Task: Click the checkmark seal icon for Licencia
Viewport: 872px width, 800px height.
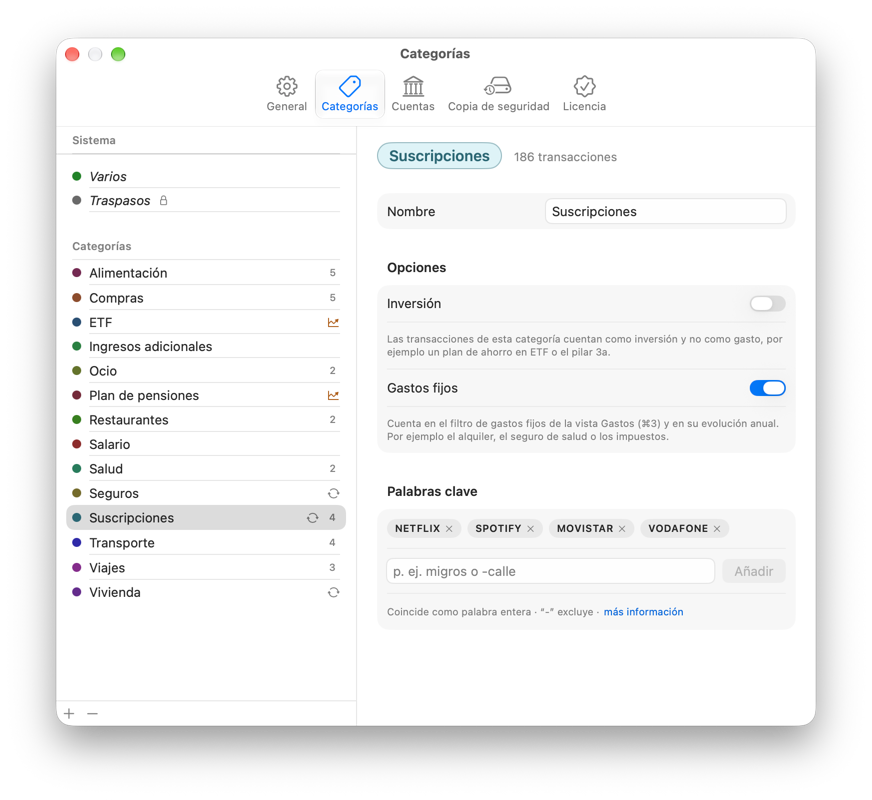Action: (584, 86)
